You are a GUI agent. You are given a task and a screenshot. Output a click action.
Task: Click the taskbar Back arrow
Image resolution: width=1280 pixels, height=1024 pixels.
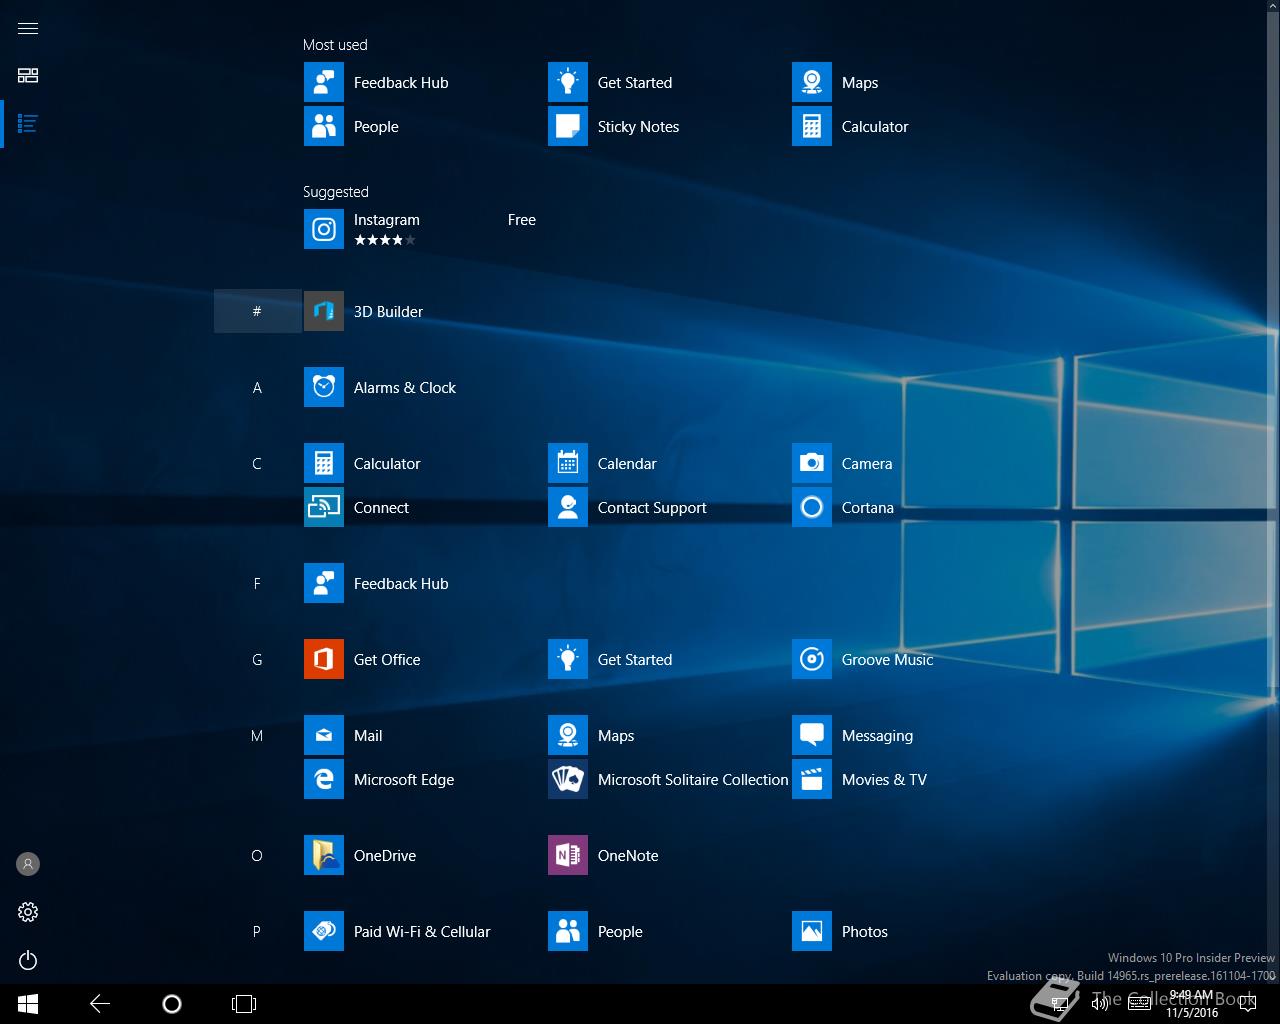[100, 1004]
